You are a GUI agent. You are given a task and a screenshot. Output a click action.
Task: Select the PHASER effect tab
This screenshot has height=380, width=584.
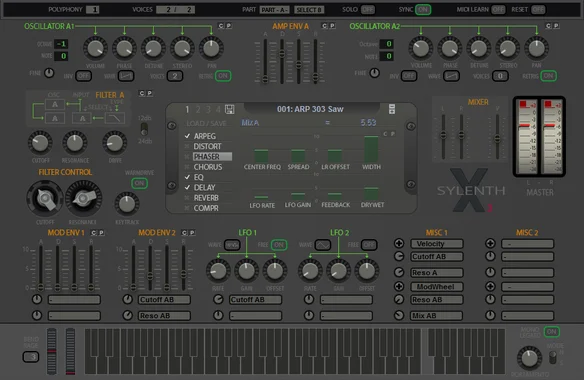coord(212,156)
